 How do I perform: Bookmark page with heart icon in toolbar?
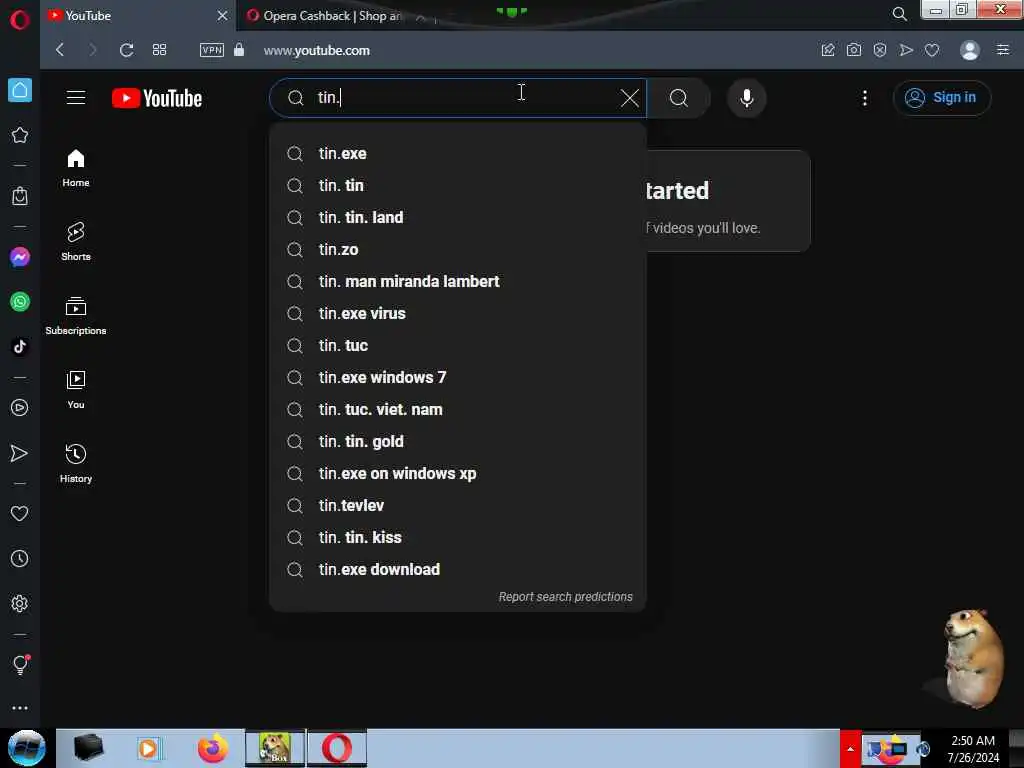932,50
